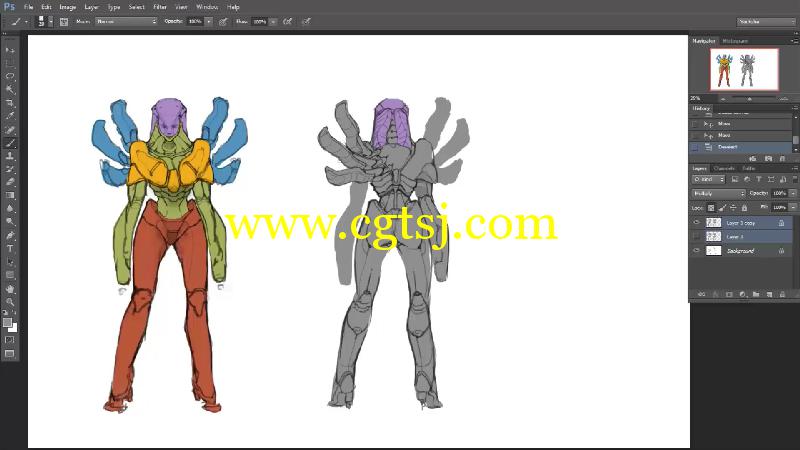Create new document from history state
Viewport: 800px width, 450px height.
[x=753, y=159]
